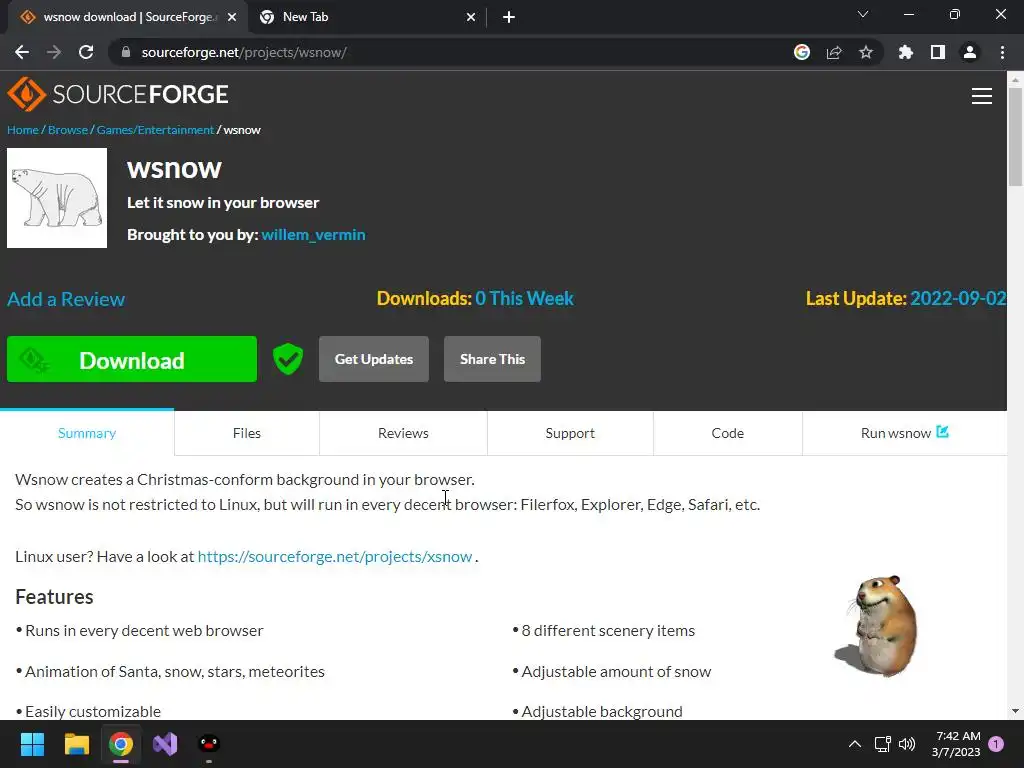
Task: Click the text 'Easily customizable'
Action: tap(93, 711)
